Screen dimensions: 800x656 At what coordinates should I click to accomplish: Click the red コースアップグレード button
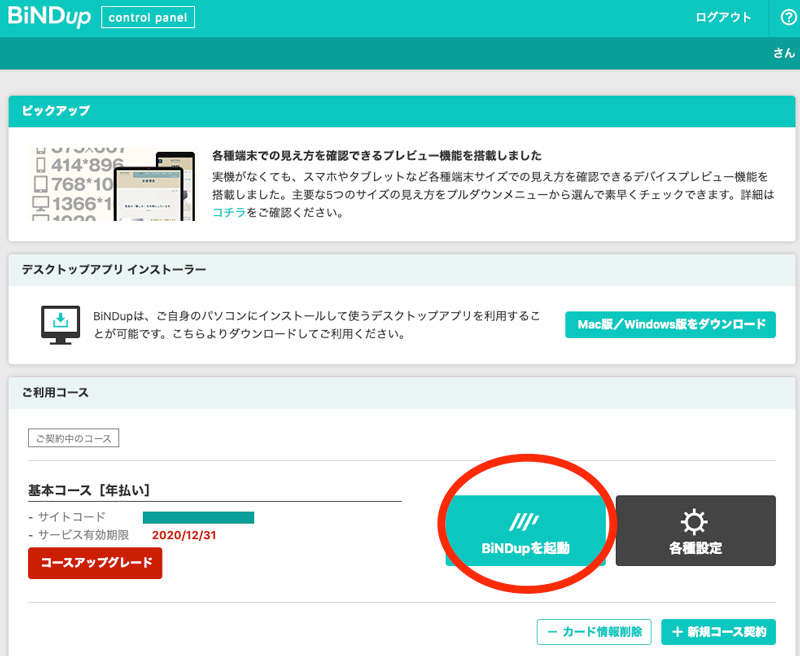pyautogui.click(x=95, y=563)
